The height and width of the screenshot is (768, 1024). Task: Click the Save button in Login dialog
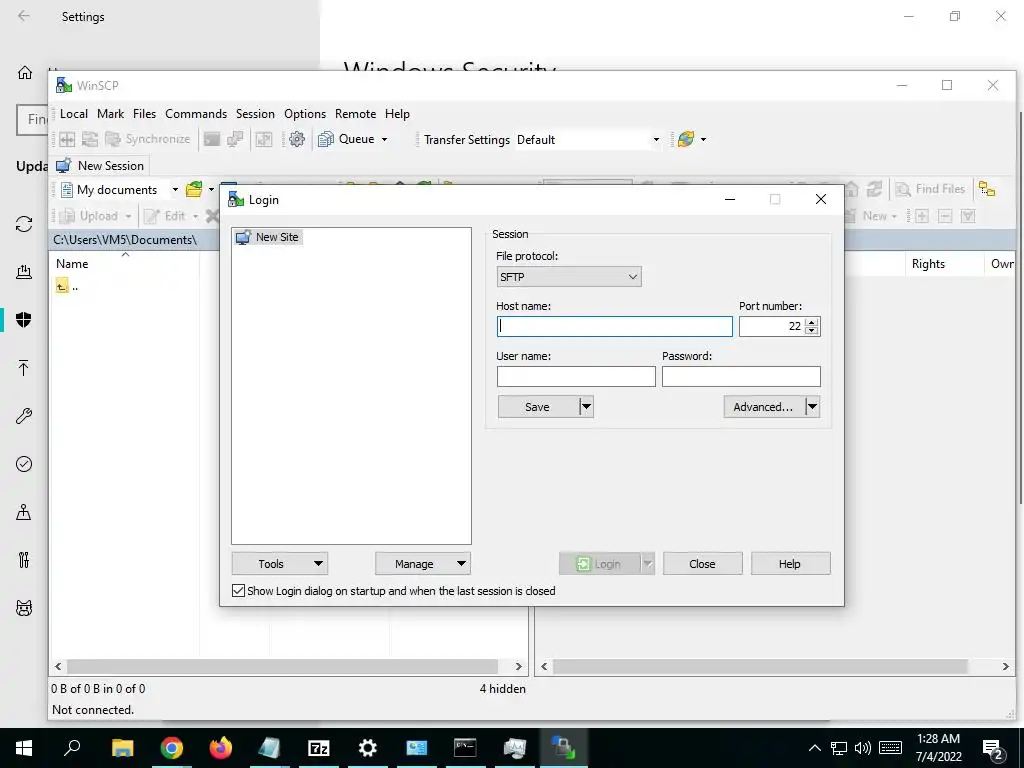(x=537, y=407)
